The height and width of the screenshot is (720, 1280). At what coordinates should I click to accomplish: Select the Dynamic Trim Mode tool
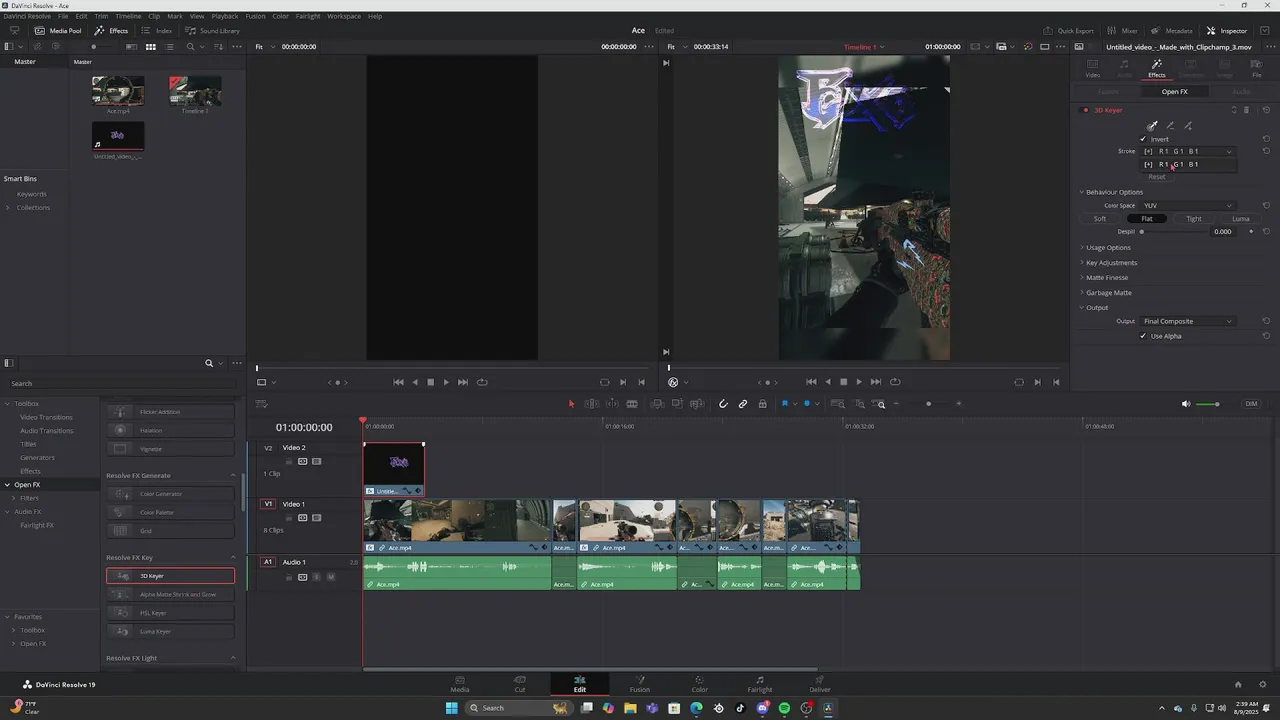point(612,404)
